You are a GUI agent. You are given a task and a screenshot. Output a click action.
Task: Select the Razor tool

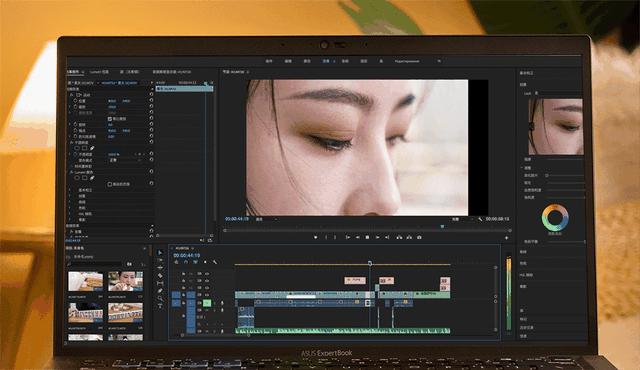click(x=160, y=275)
